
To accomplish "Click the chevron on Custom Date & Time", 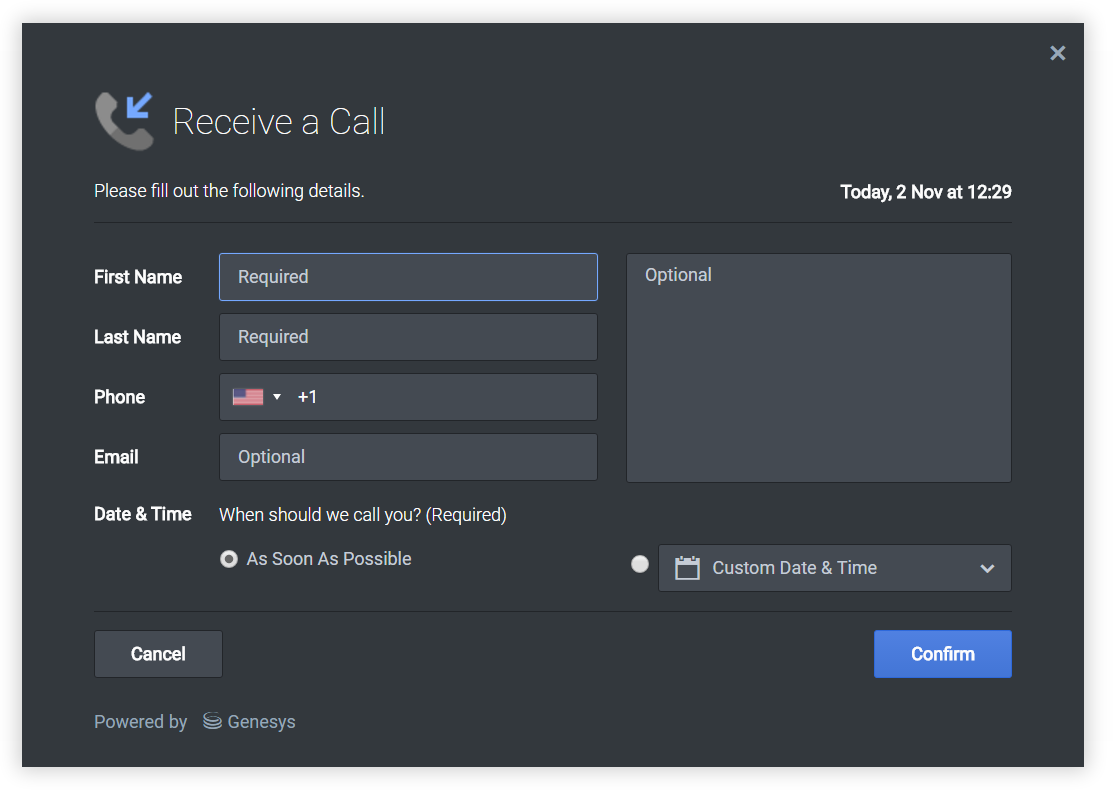I will tap(988, 568).
